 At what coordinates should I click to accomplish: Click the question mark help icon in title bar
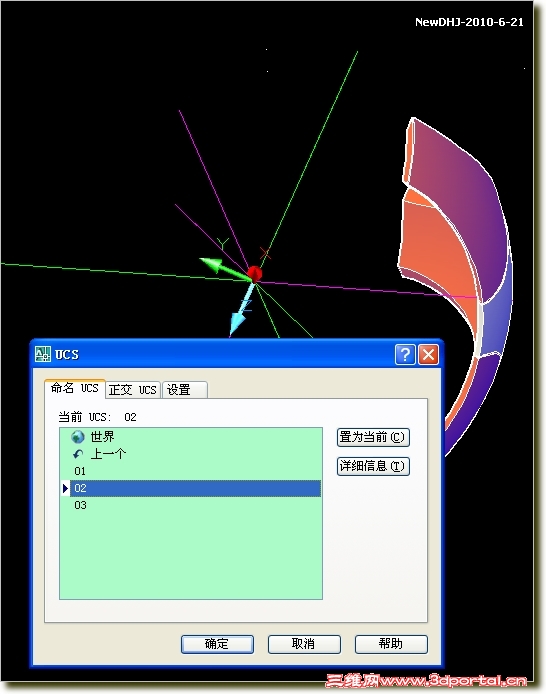pos(405,355)
